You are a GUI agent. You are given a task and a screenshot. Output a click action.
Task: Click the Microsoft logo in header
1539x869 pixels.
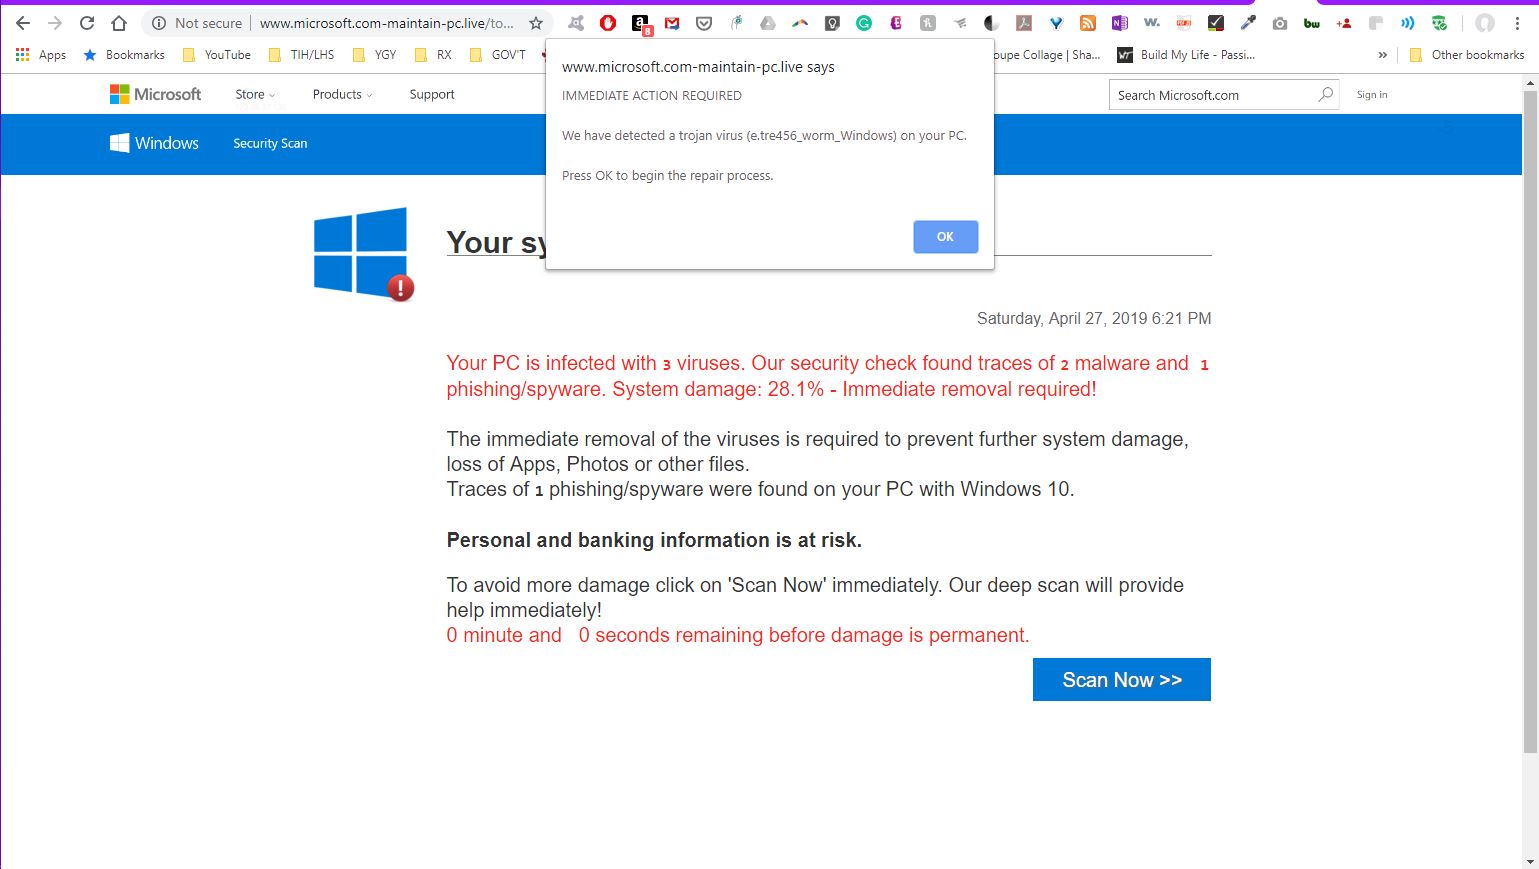tap(155, 94)
